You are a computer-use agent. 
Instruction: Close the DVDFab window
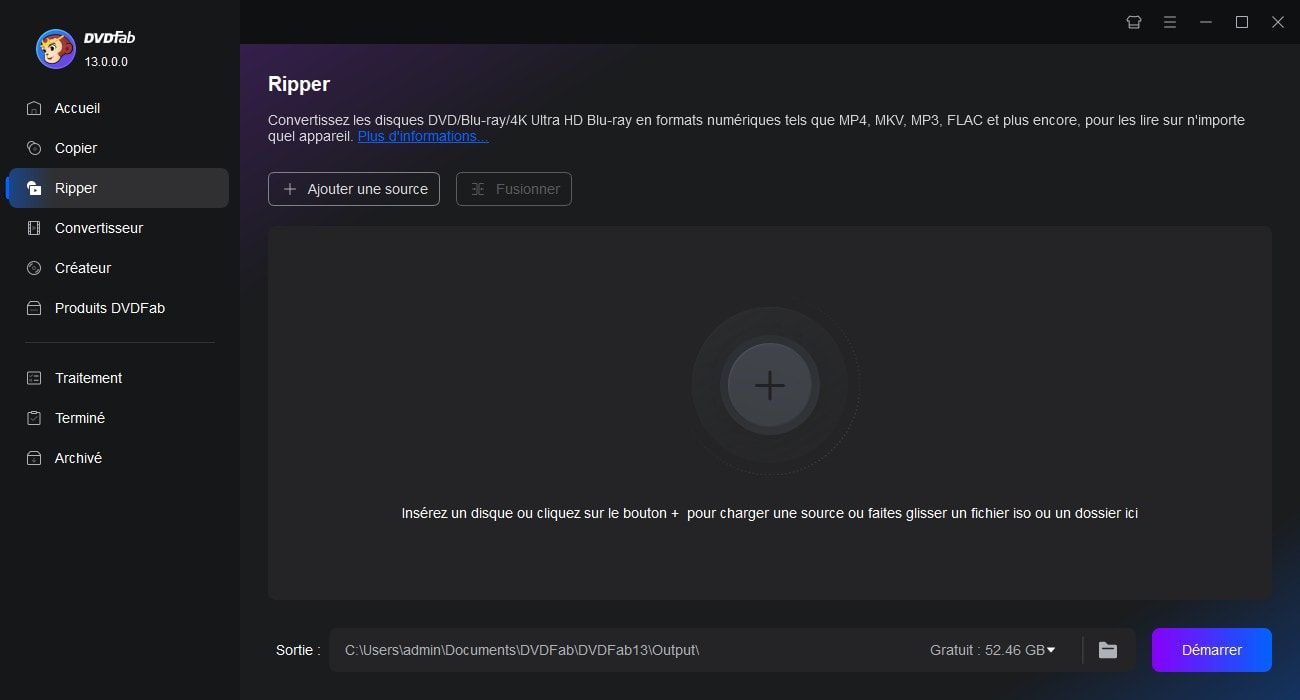[x=1278, y=22]
